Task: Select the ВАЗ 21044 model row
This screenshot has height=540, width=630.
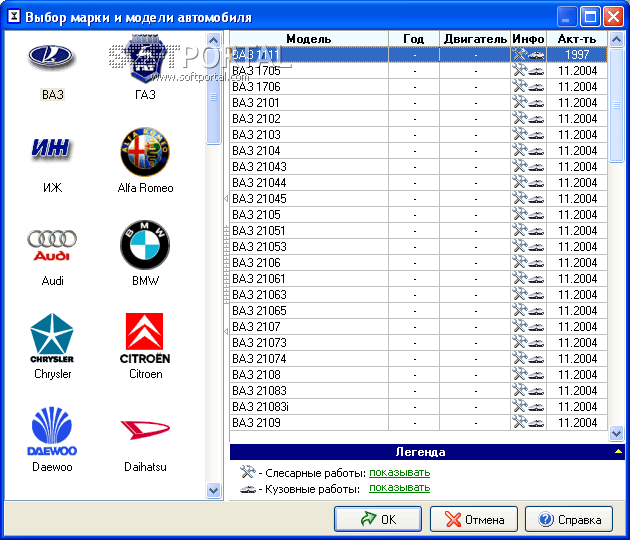Action: [418, 183]
